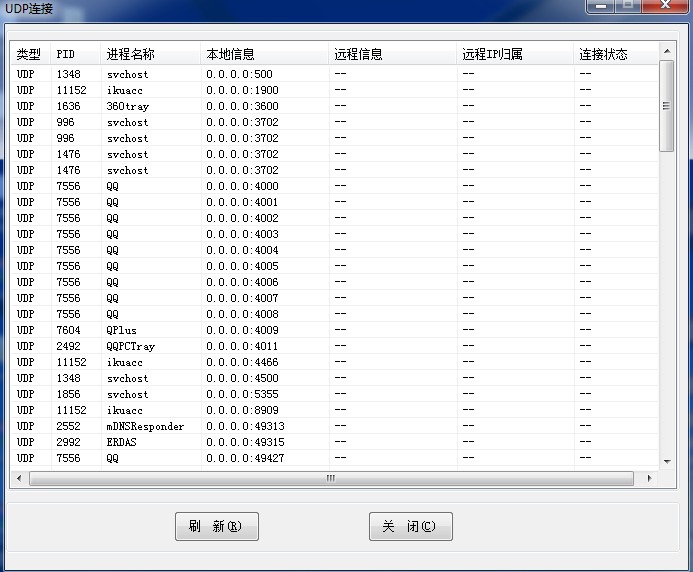The height and width of the screenshot is (572, 693).
Task: Click PID 2552 cell
Action: [x=69, y=426]
